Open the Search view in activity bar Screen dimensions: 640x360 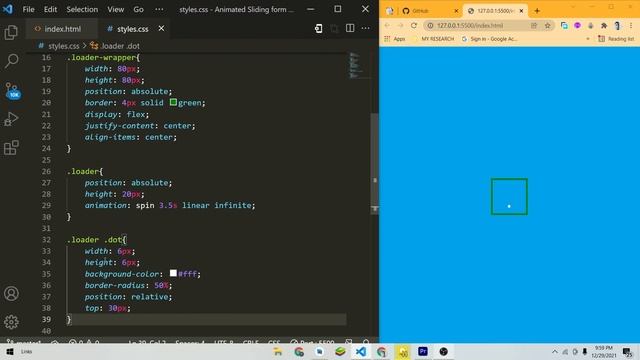(x=11, y=61)
